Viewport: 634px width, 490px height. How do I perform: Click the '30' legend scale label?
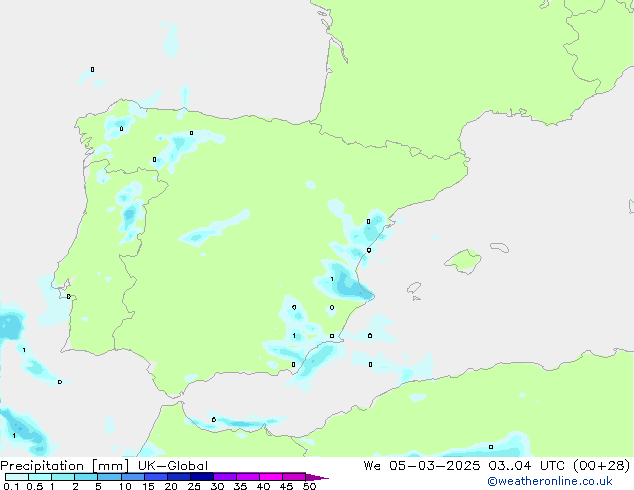click(217, 486)
